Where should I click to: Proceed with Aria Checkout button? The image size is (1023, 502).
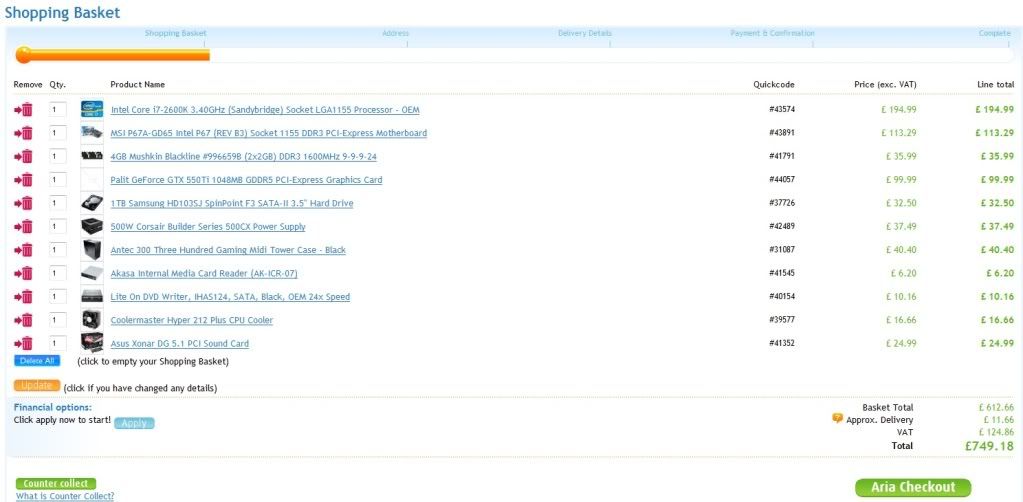pos(912,487)
